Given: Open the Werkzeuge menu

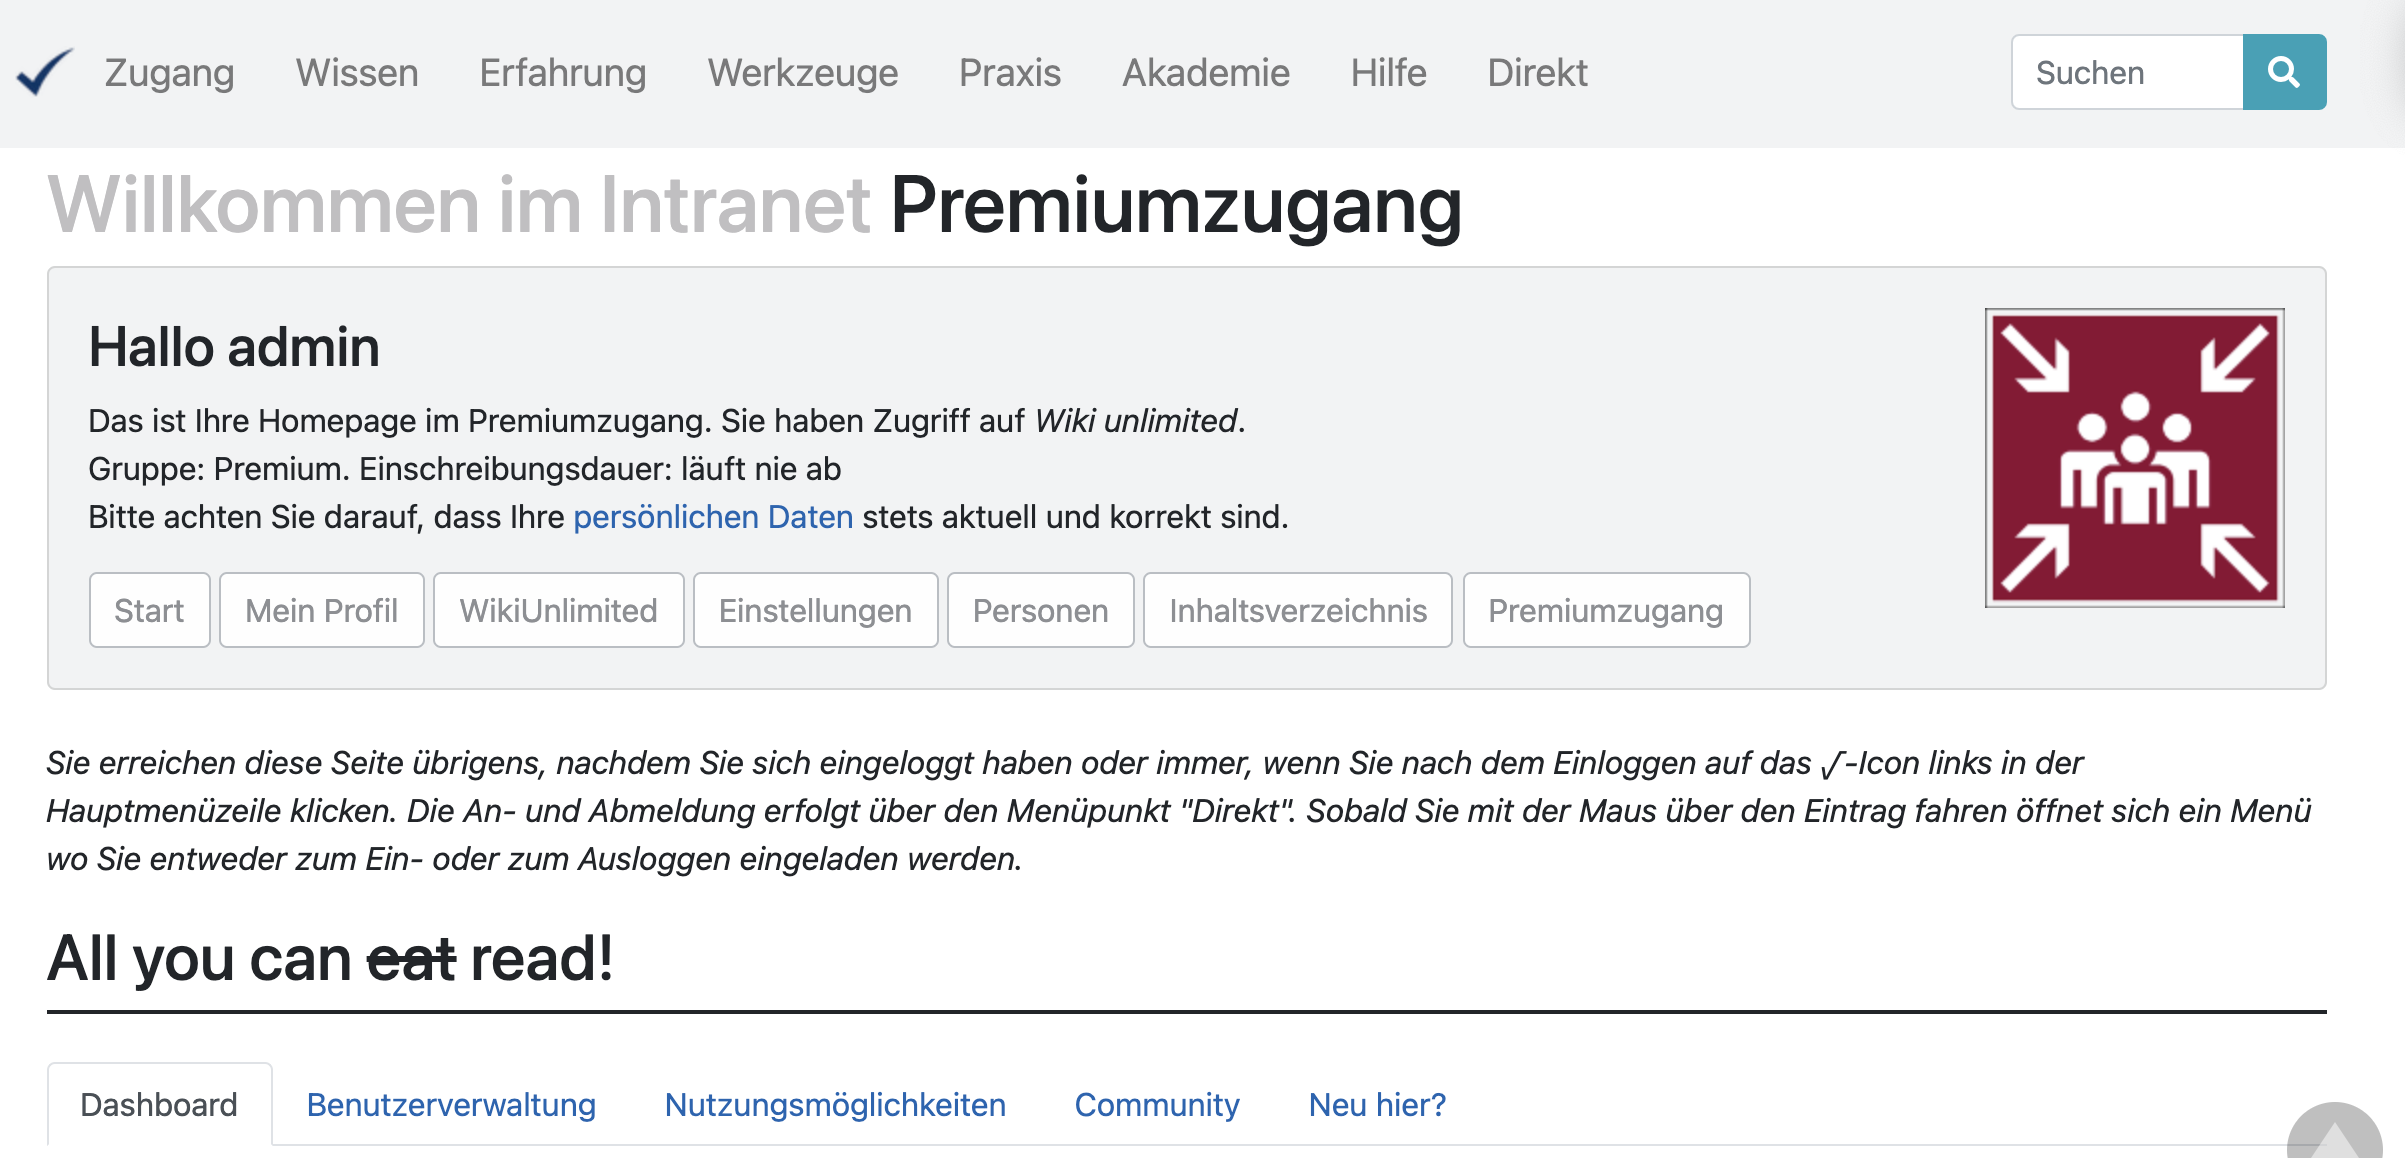Looking at the screenshot, I should tap(802, 72).
